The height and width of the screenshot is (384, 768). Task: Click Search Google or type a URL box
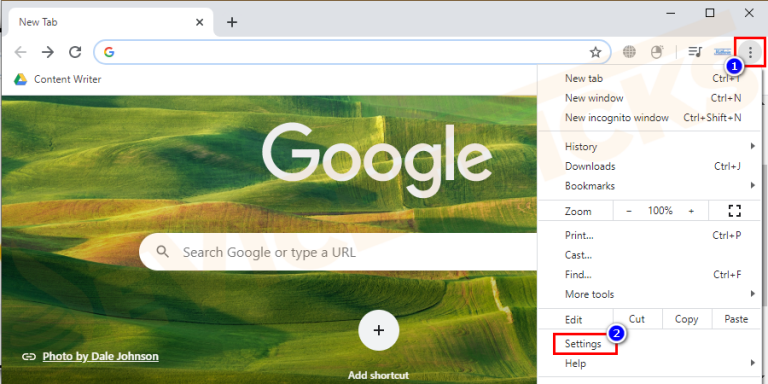click(338, 252)
